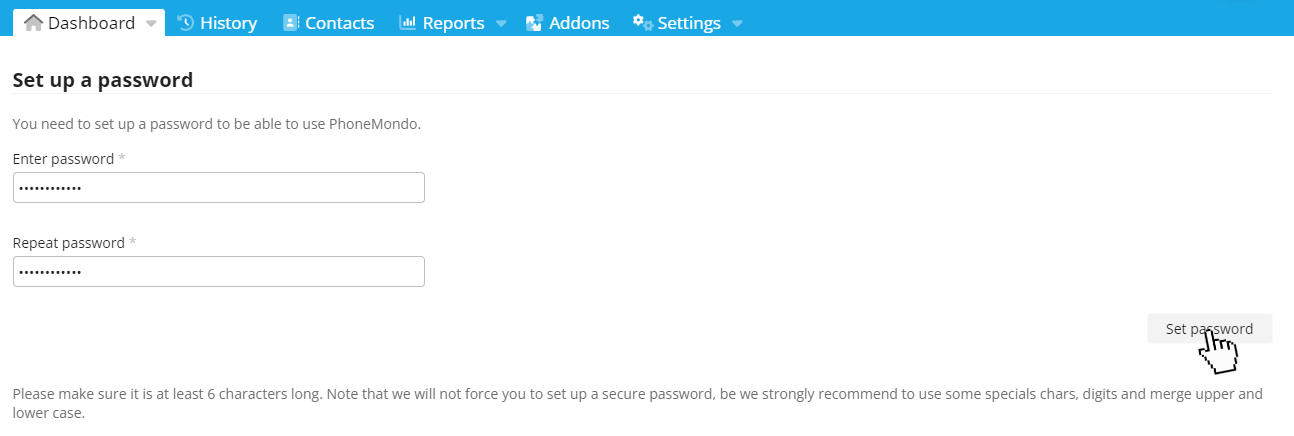This screenshot has height=436, width=1294.
Task: Expand the Dashboard dropdown arrow
Action: [151, 23]
